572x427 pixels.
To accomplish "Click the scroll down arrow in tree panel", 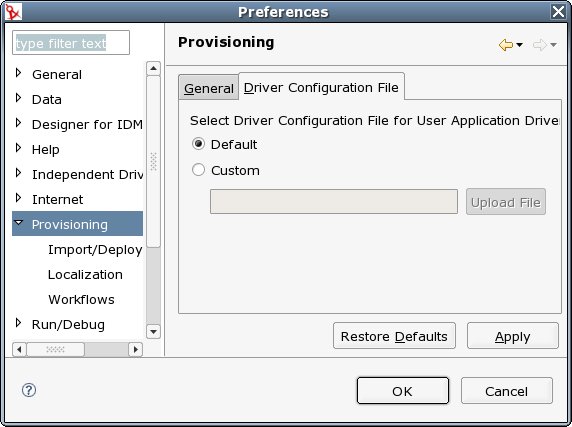I will (153, 331).
